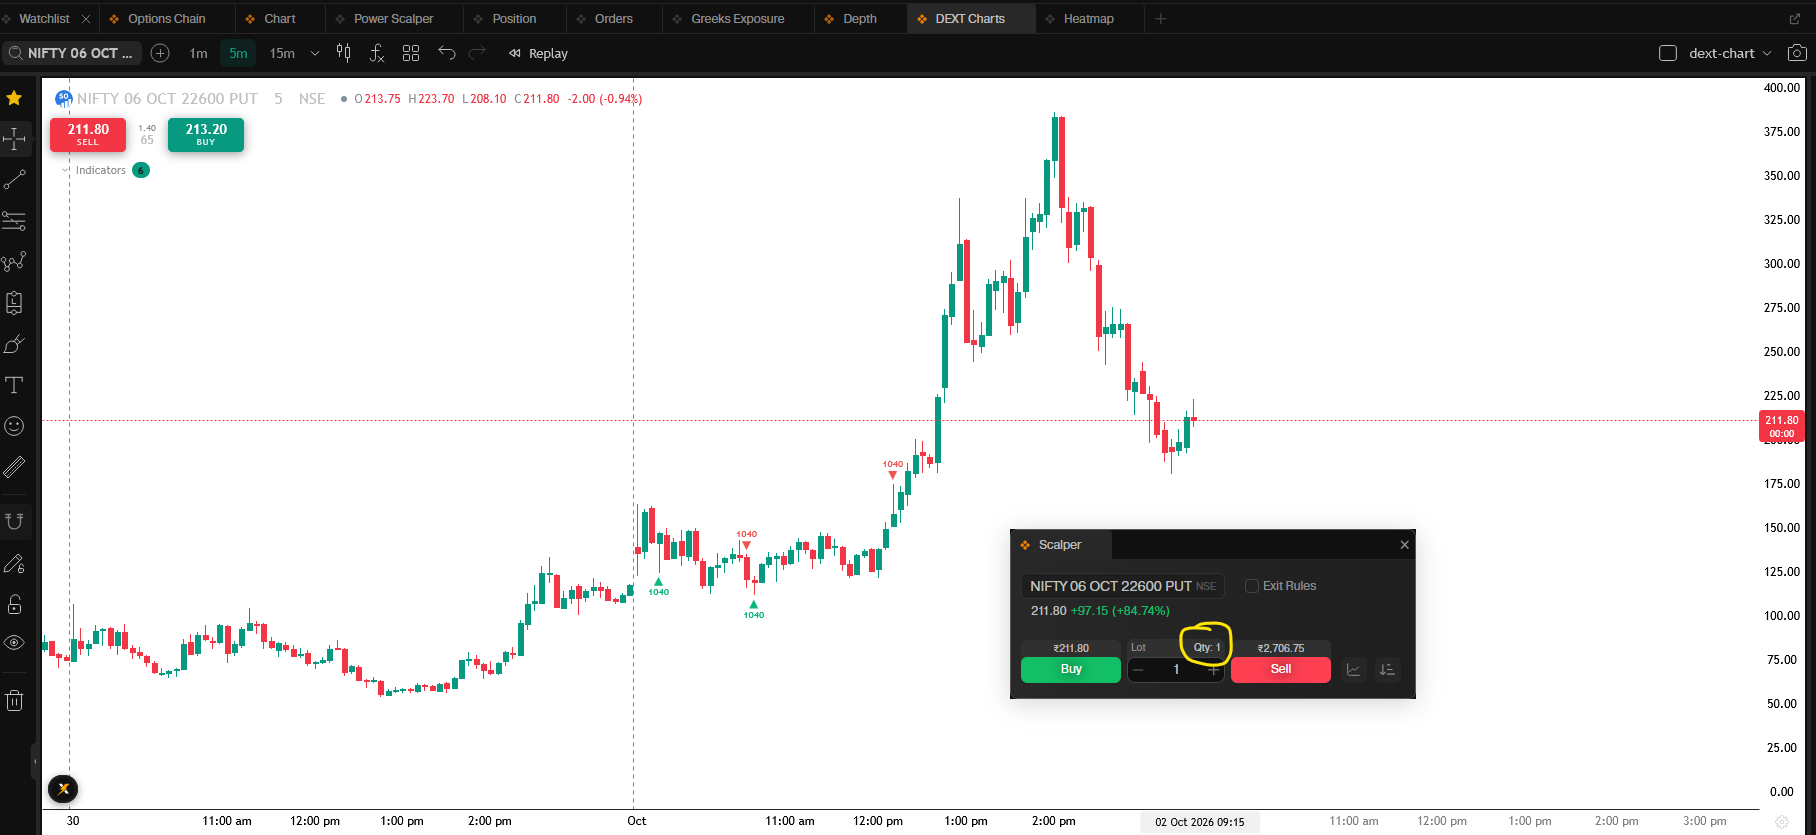The height and width of the screenshot is (835, 1816).
Task: Toggle the magnet snapping mode
Action: pos(14,521)
